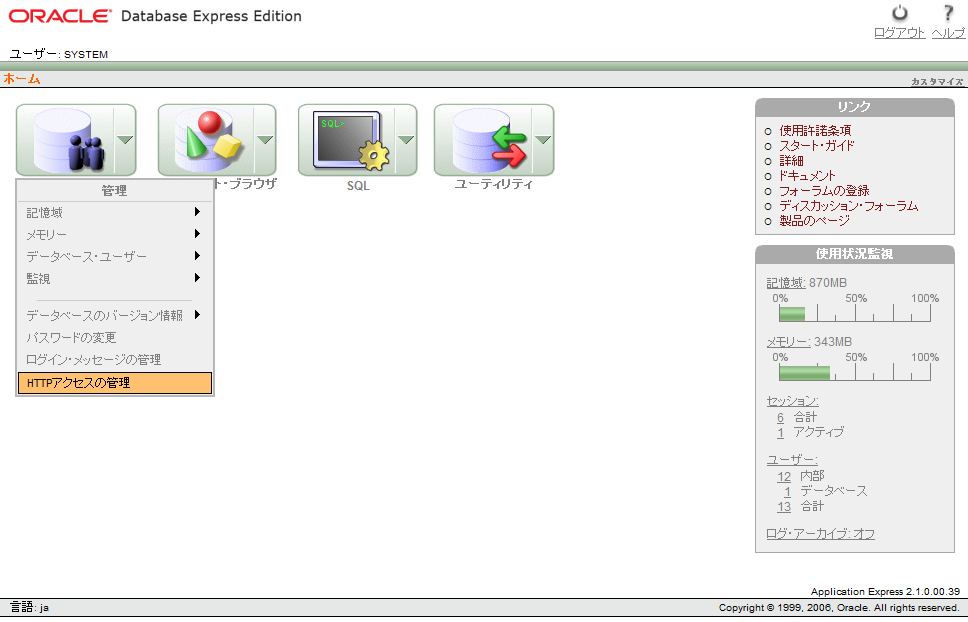Open the Object Browser shapes icon

pos(206,140)
